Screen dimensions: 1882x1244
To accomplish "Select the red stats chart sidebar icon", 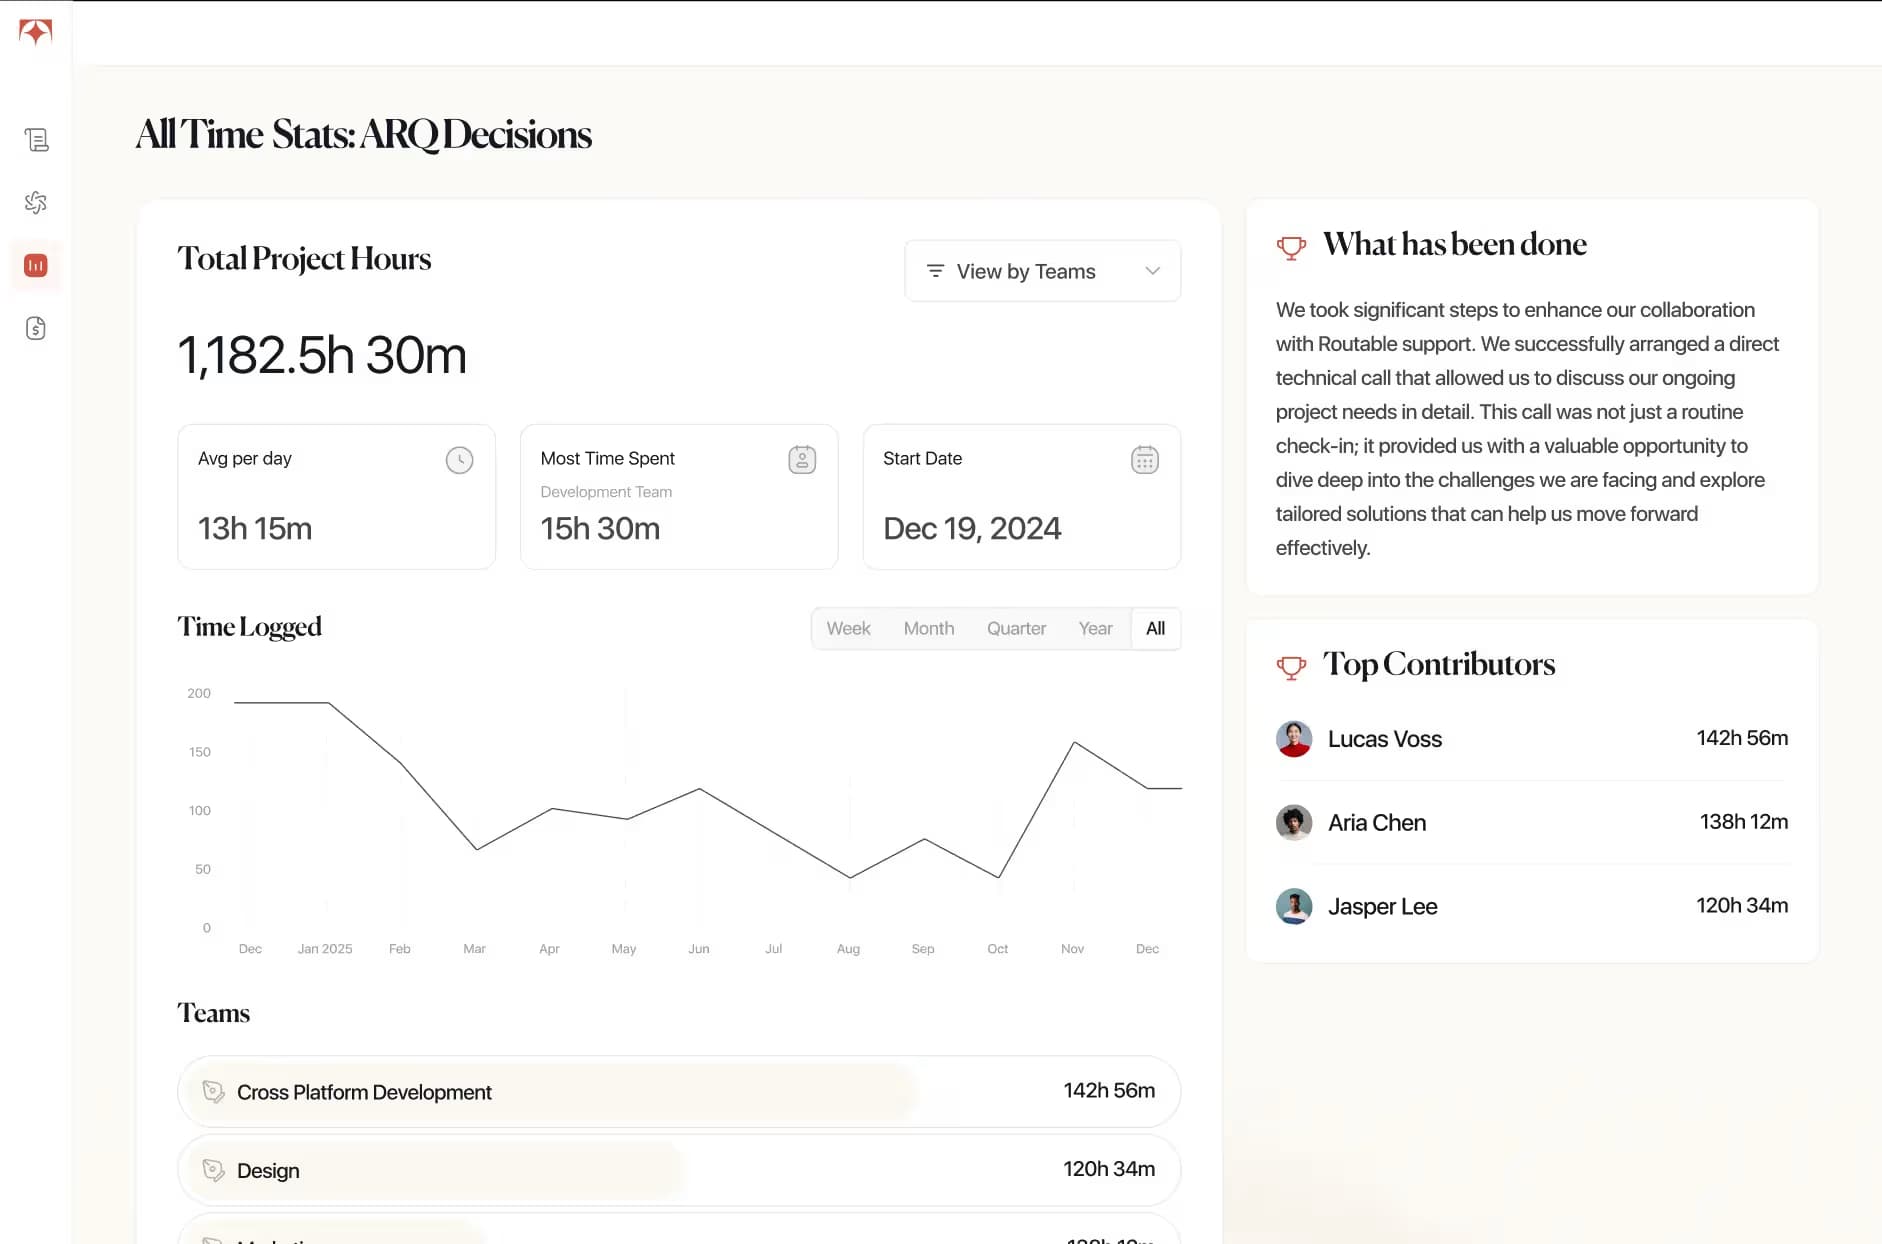I will coord(36,265).
